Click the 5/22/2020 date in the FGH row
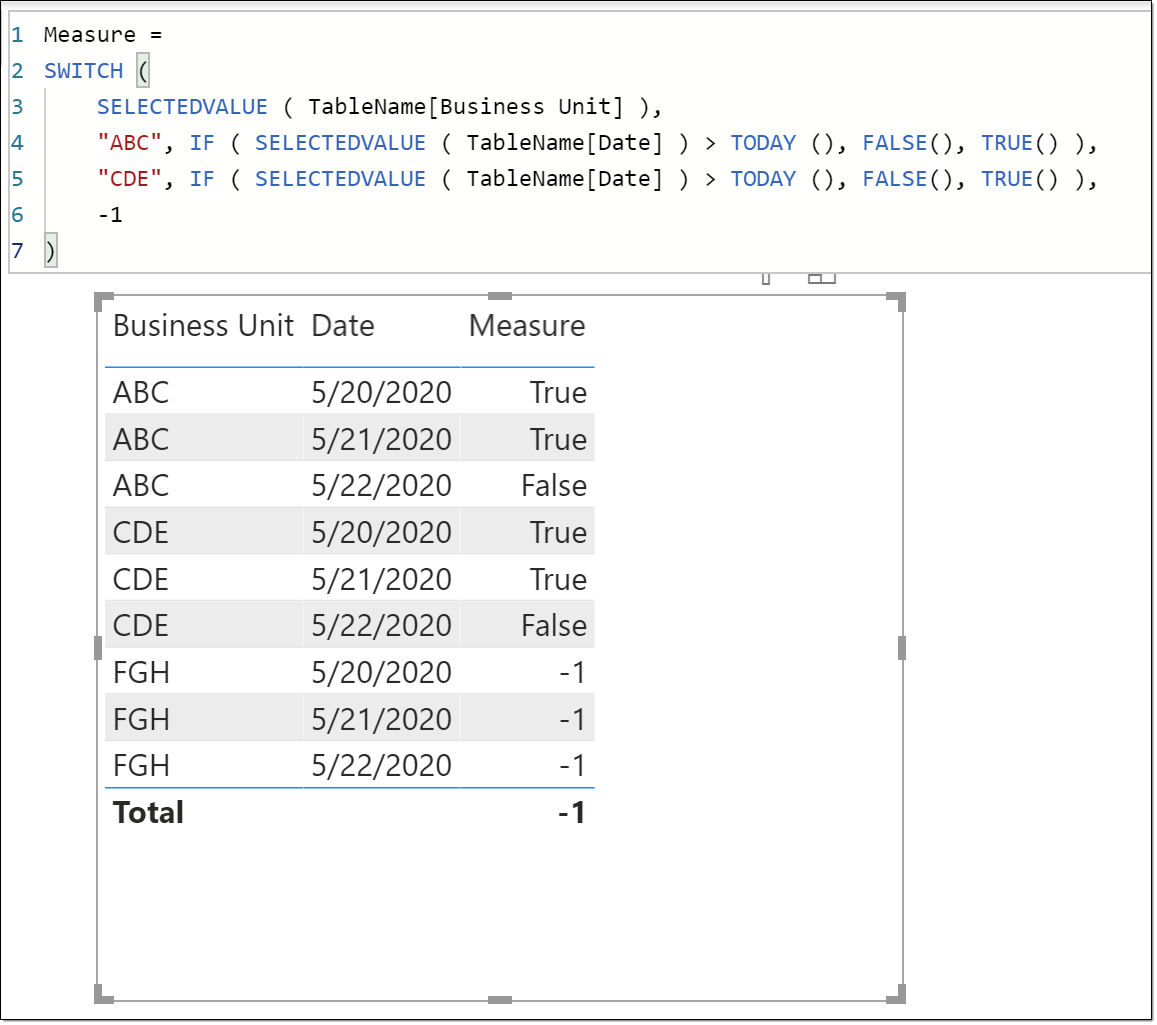This screenshot has height=1025, width=1157. point(381,765)
